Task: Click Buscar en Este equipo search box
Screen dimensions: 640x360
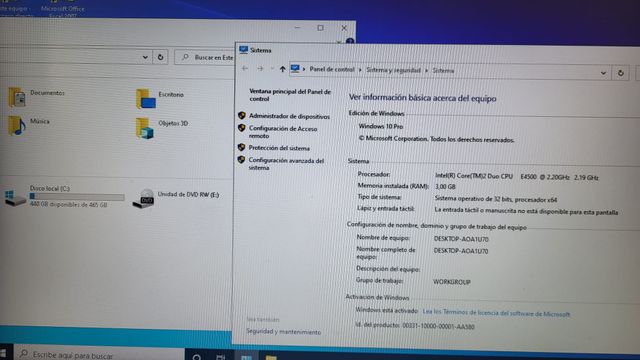Action: pos(204,58)
